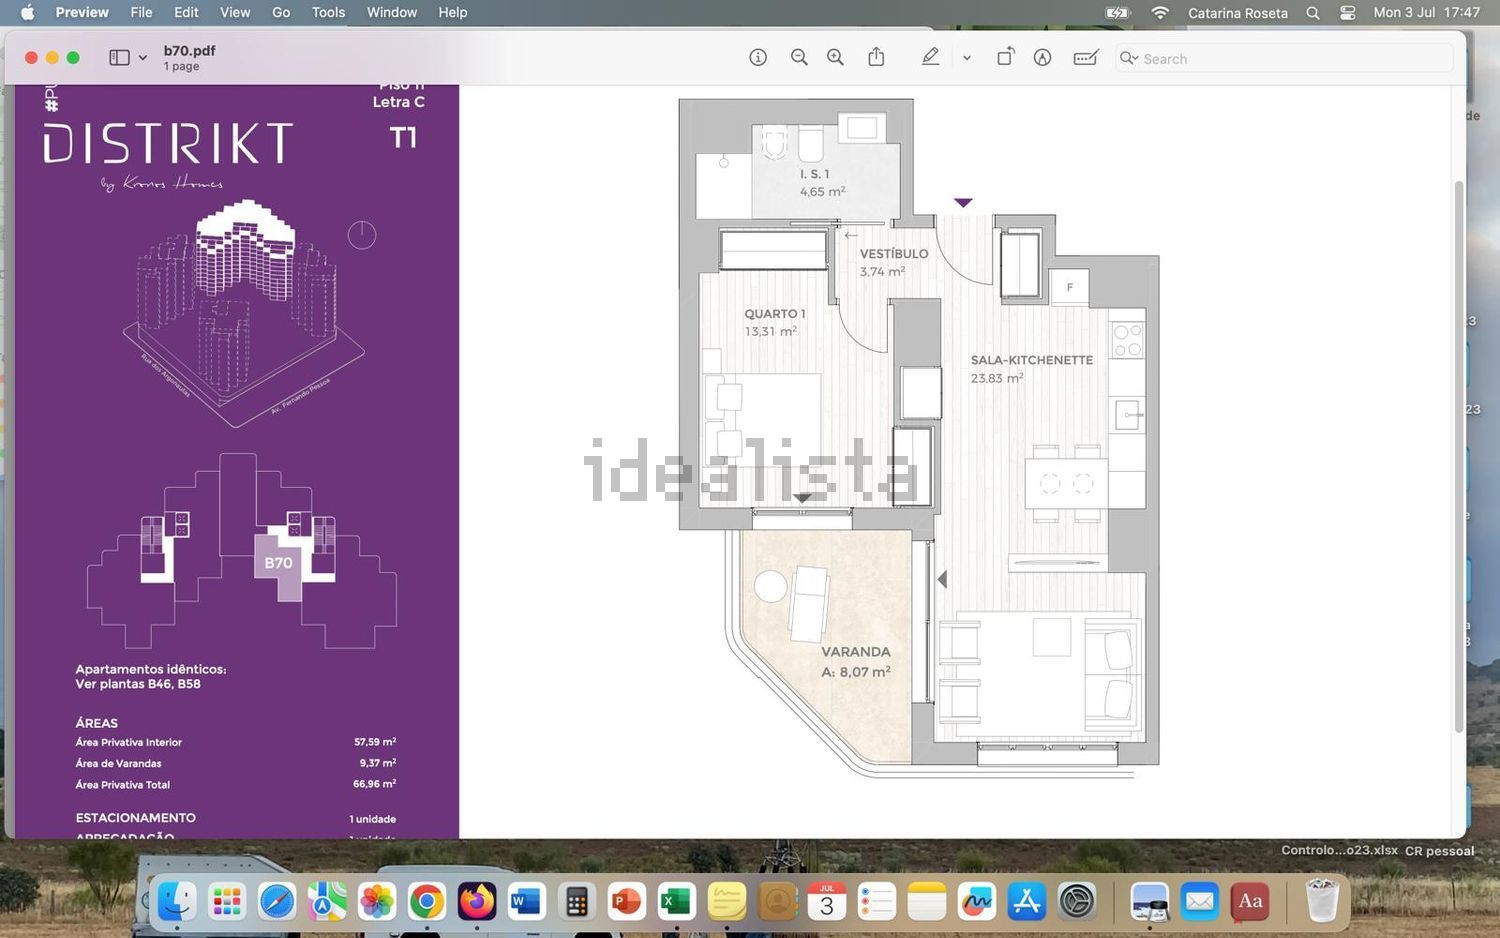Screen dimensions: 1500x938
Task: Click the QUARTO 1 room label
Action: point(775,314)
